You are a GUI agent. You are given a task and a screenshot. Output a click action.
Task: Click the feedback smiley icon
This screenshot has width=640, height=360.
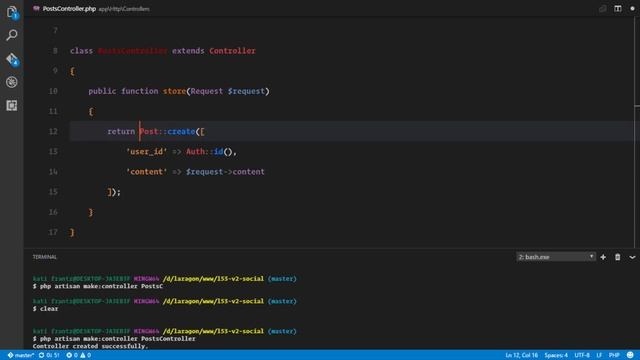[630, 355]
